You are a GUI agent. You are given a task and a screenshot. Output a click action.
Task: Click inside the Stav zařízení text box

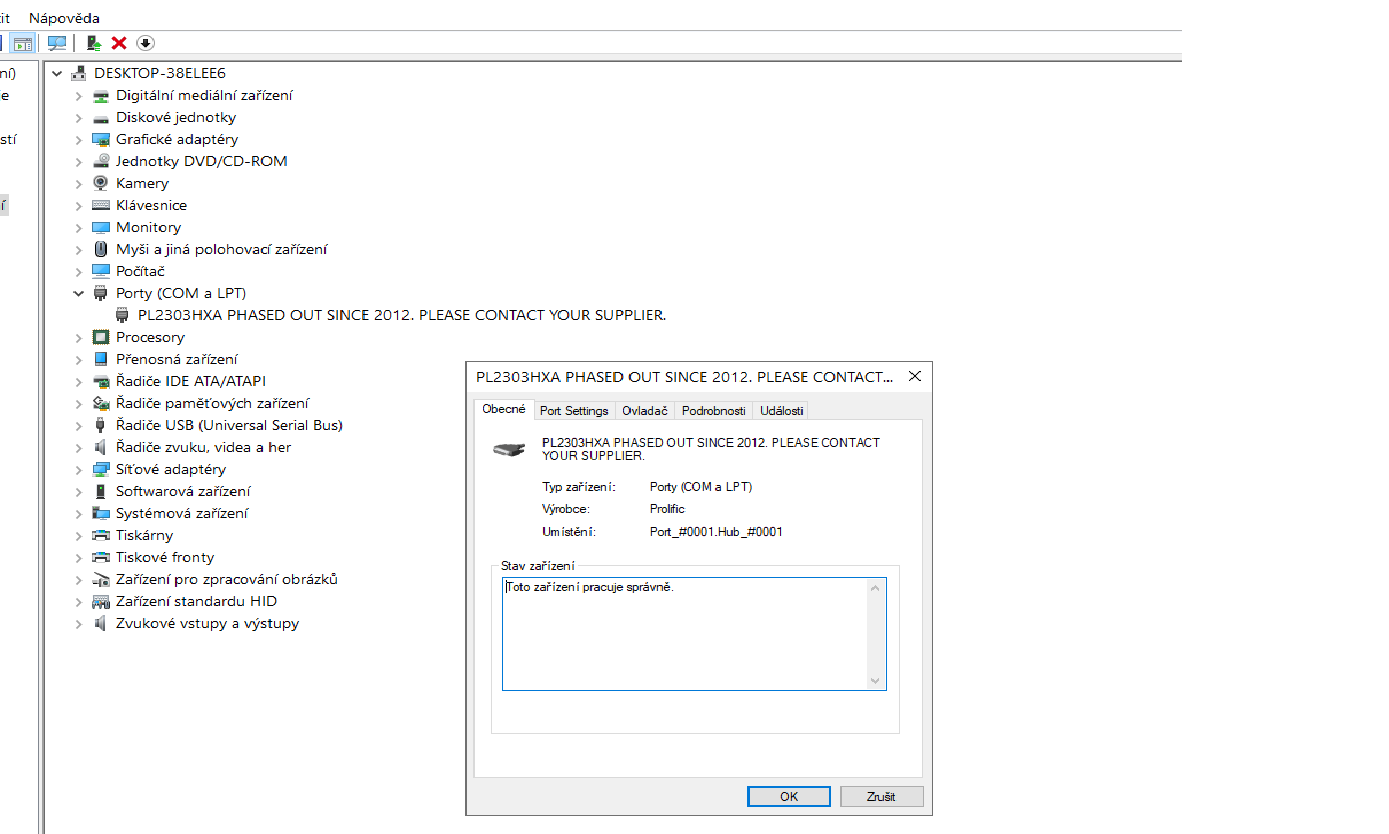[694, 634]
